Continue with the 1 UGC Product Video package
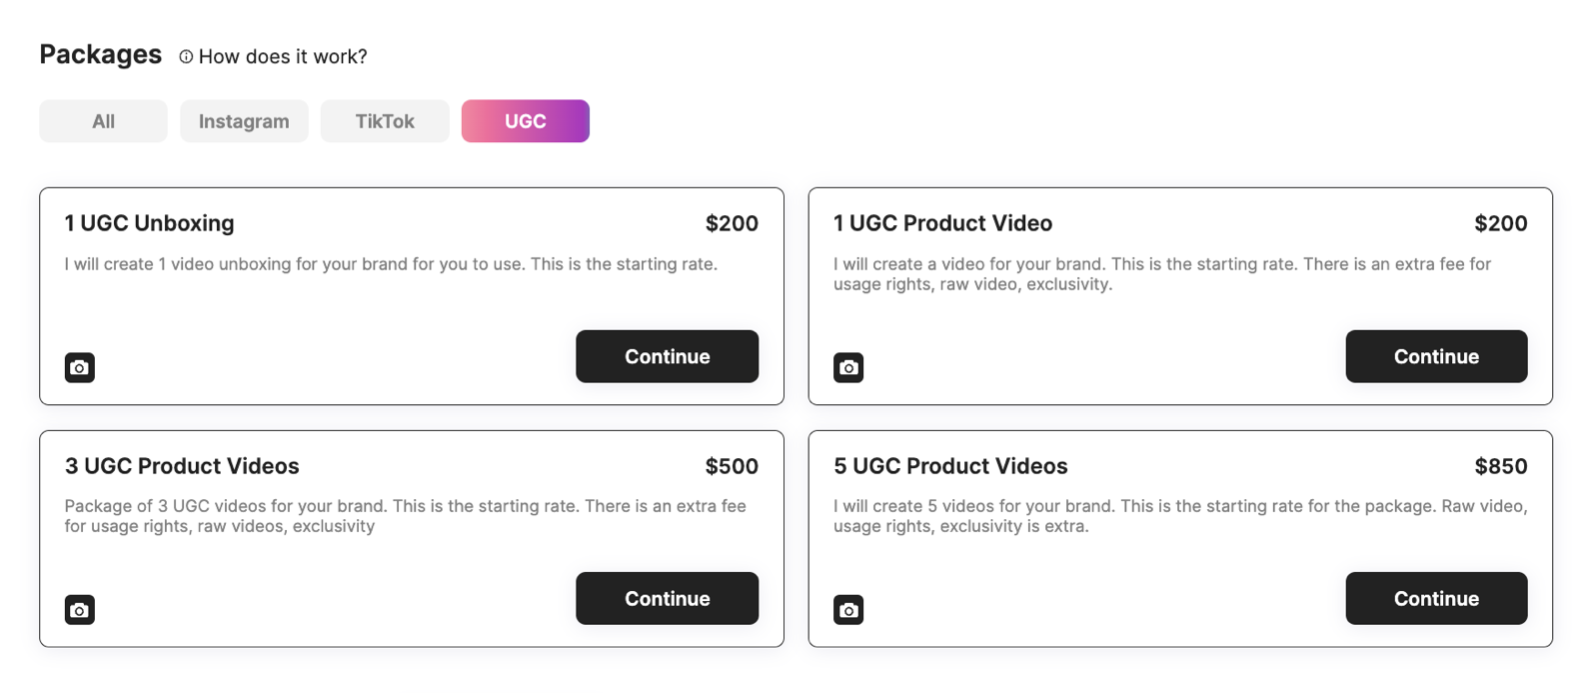Image resolution: width=1592 pixels, height=694 pixels. click(x=1436, y=356)
